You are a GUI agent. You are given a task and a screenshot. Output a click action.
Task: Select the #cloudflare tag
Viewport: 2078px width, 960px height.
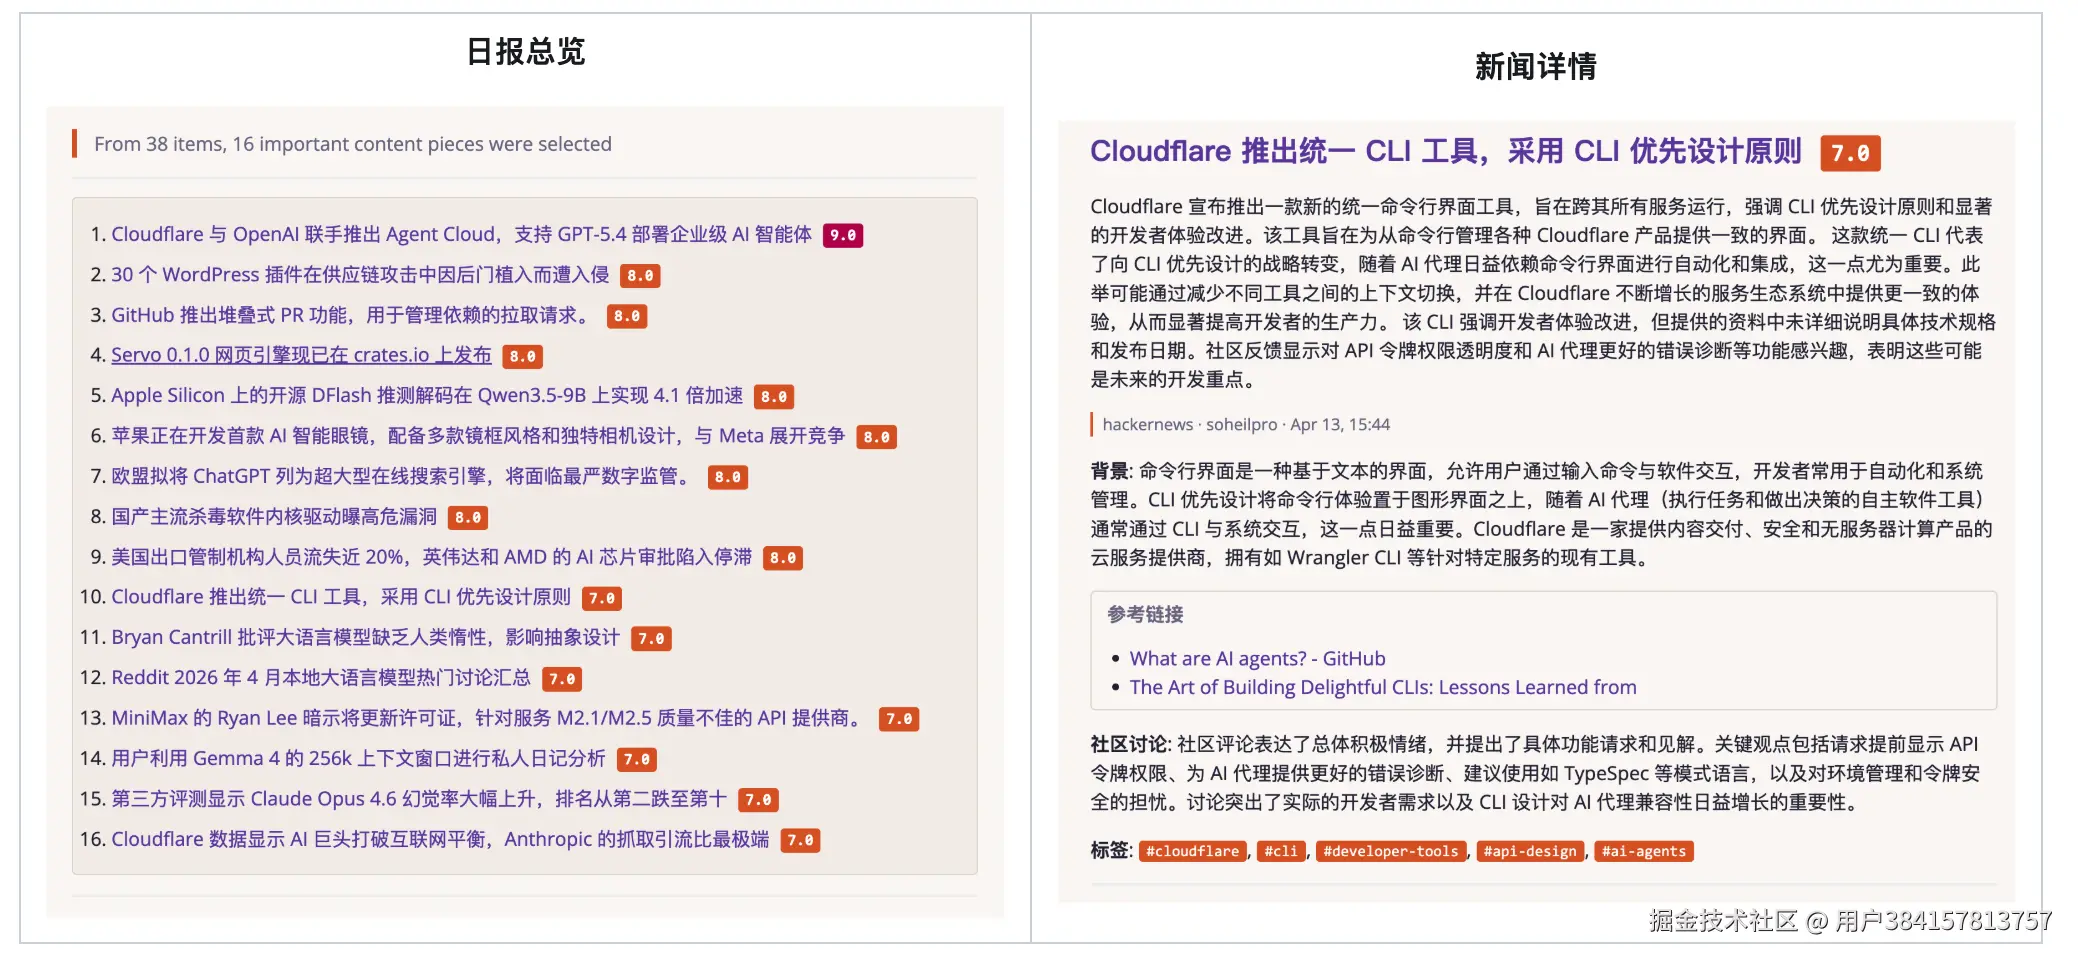click(x=1193, y=851)
